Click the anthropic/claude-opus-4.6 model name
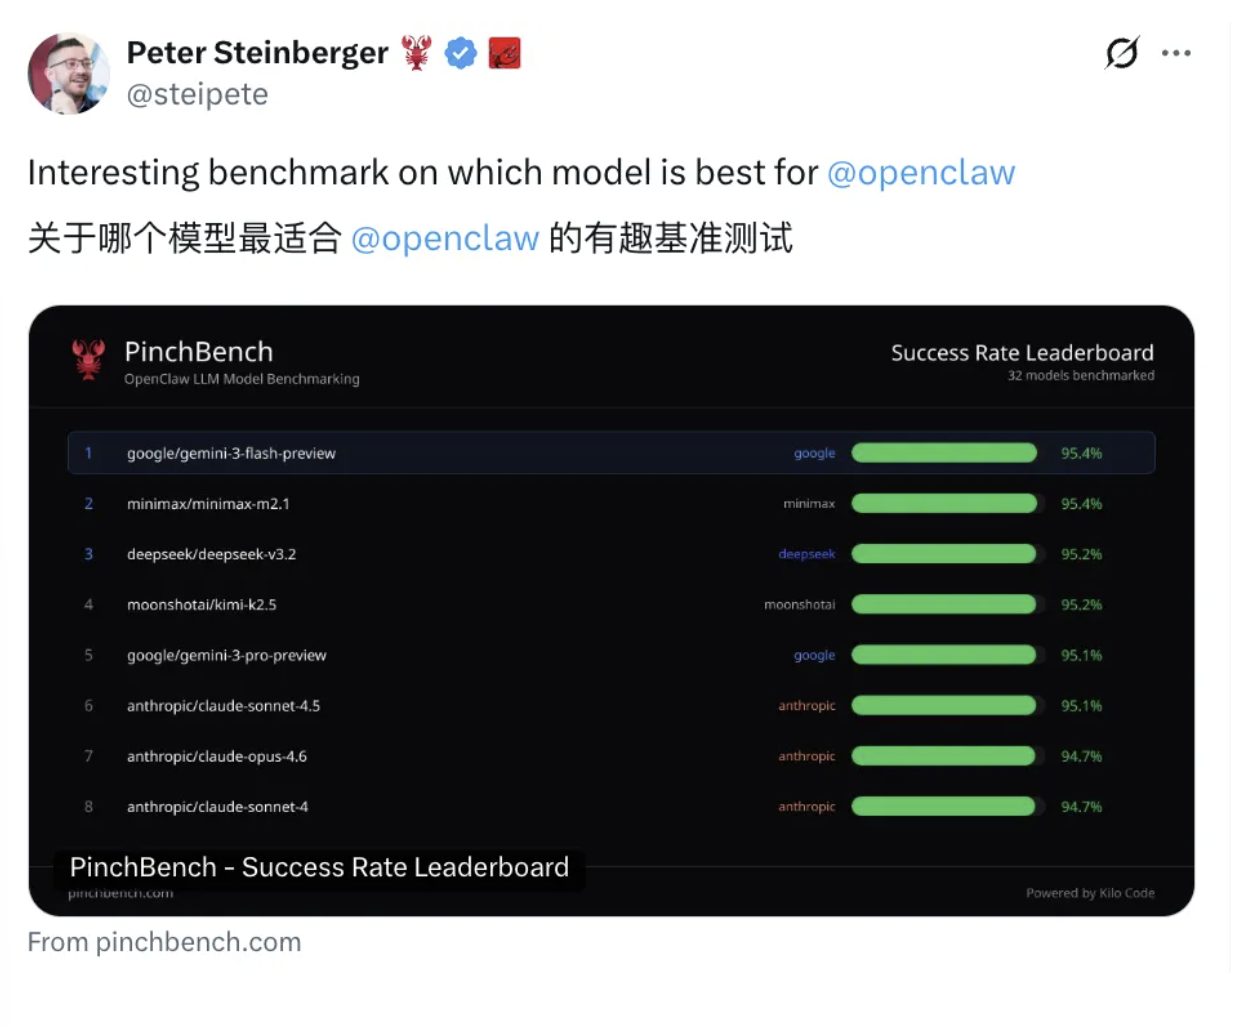The height and width of the screenshot is (1026, 1240). (217, 757)
